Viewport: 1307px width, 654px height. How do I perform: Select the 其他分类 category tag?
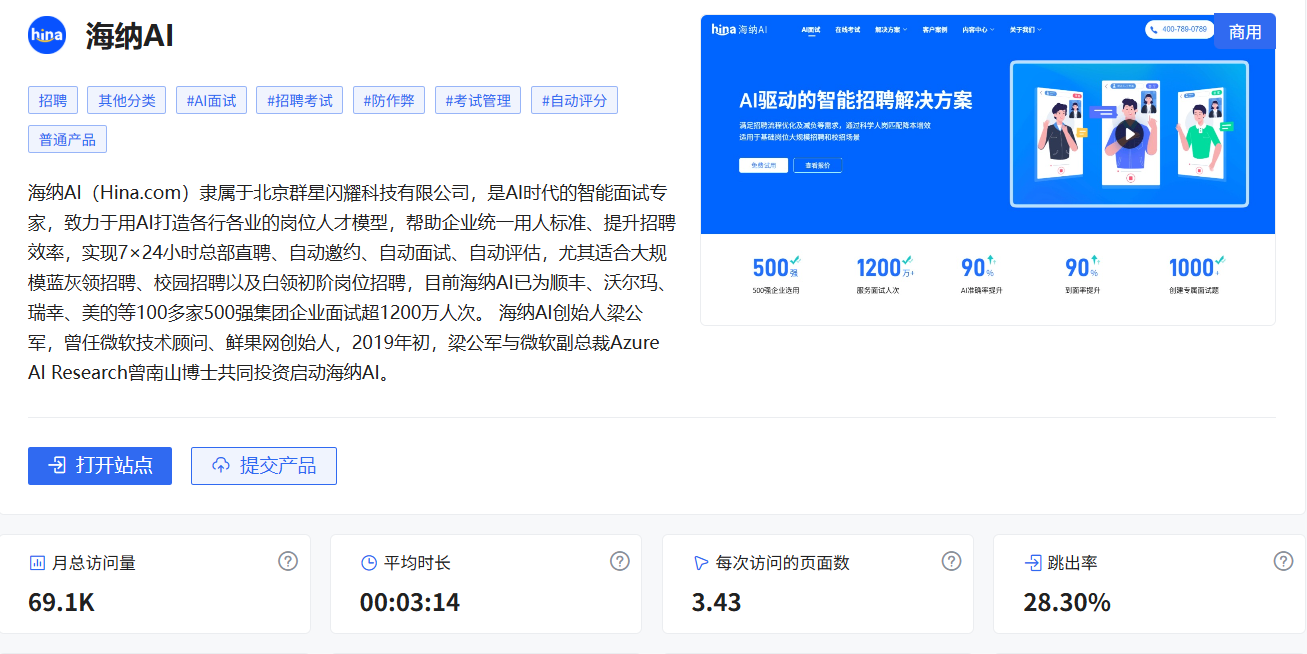(x=127, y=100)
